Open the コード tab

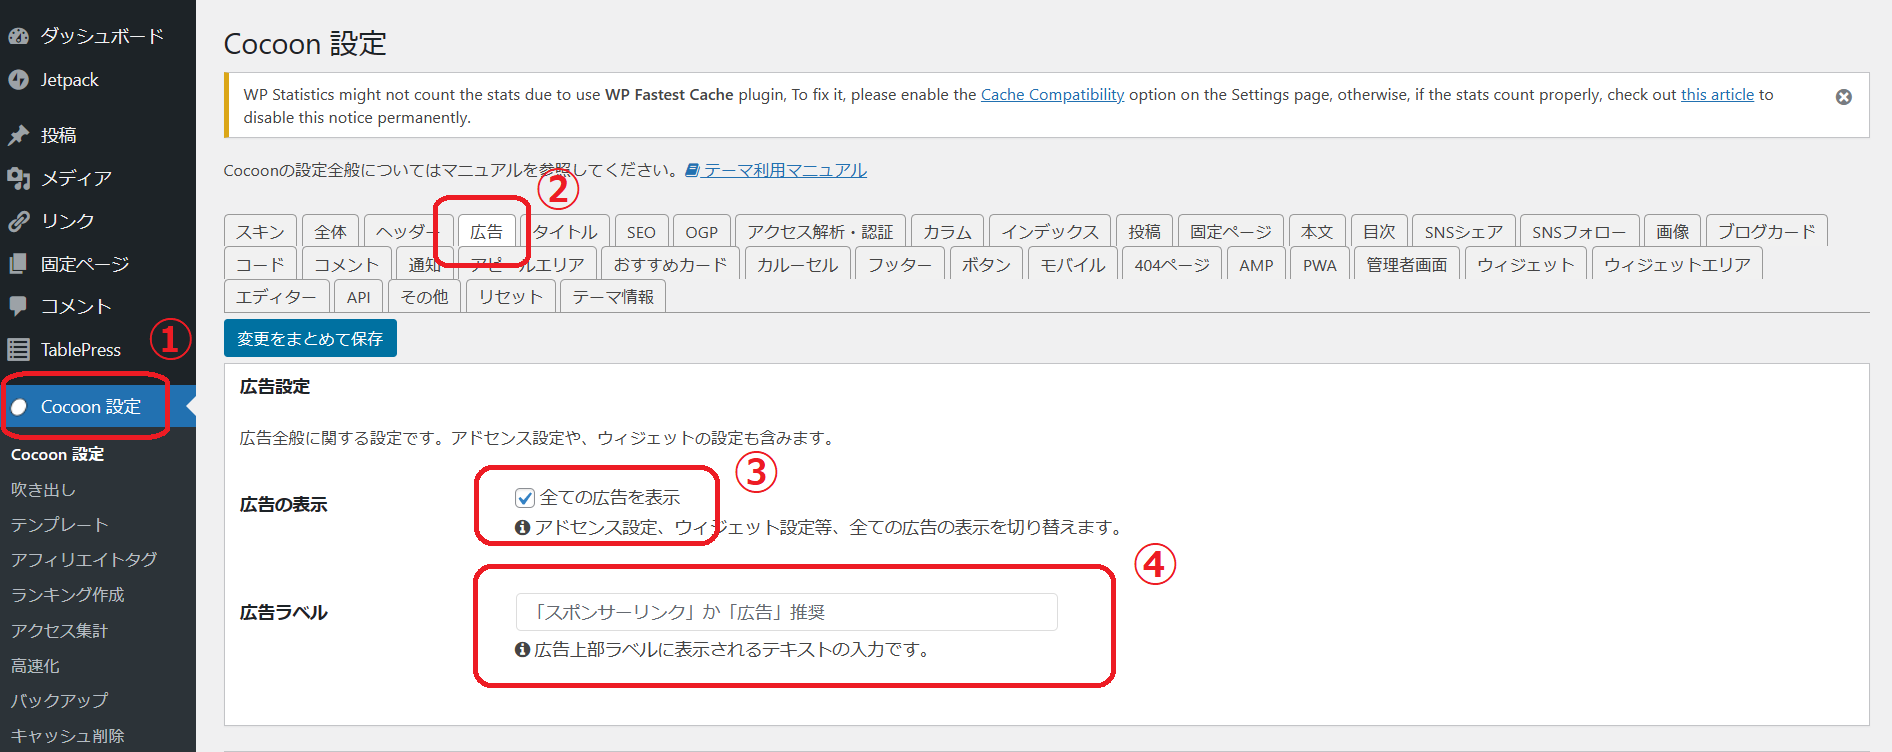tap(260, 264)
